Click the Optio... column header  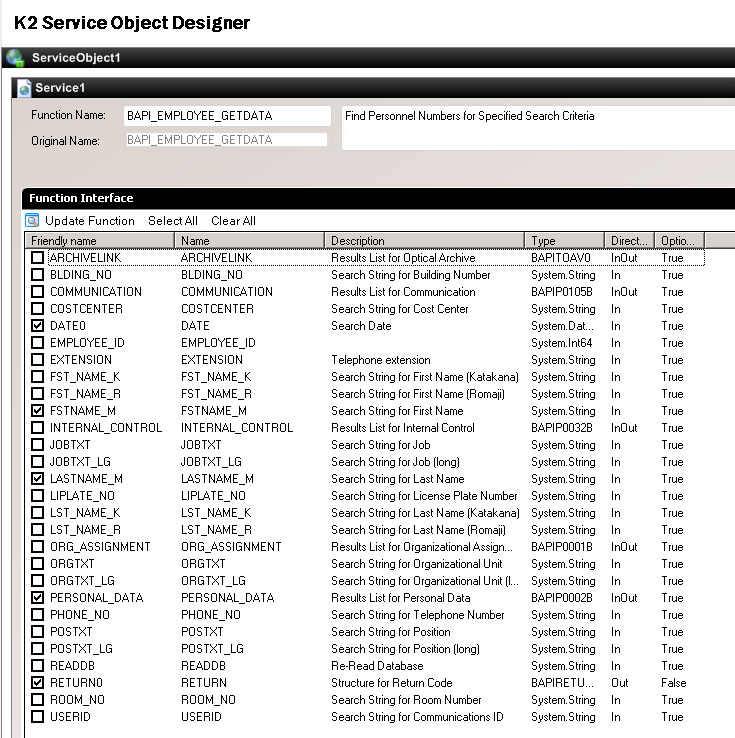point(679,241)
